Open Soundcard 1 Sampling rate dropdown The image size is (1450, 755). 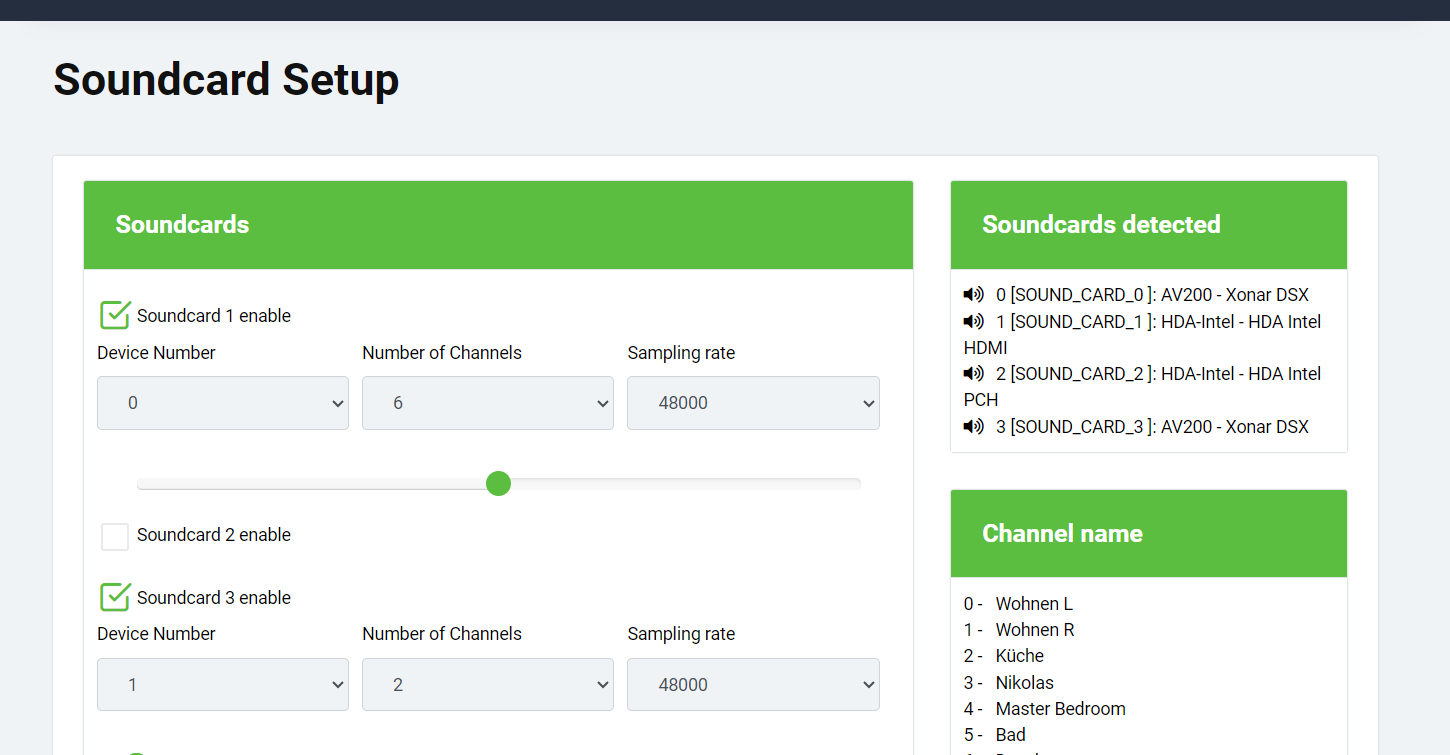pos(753,403)
